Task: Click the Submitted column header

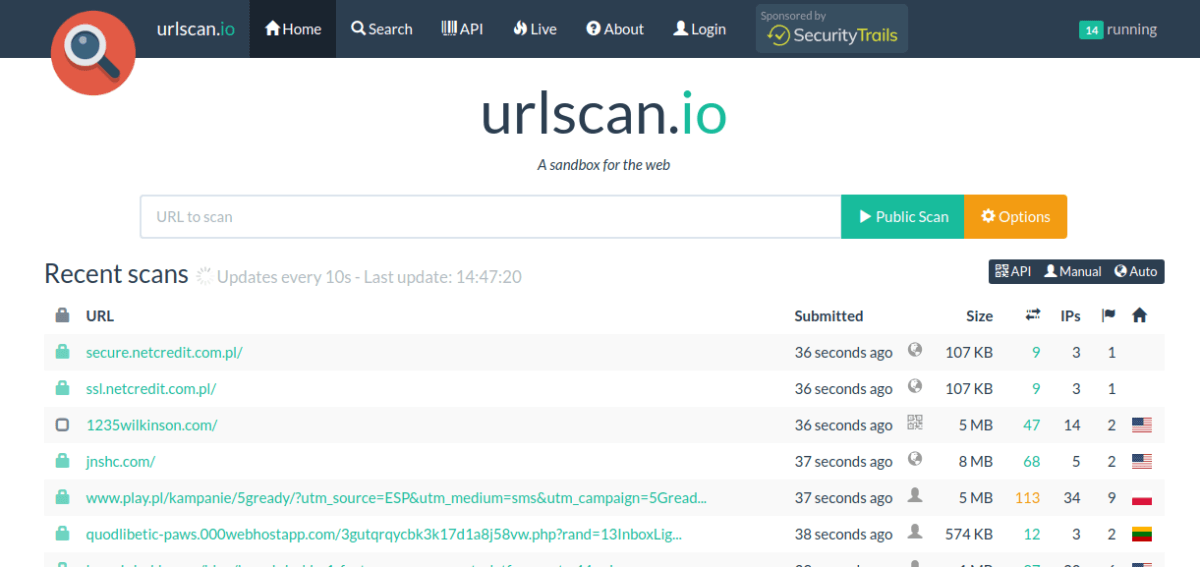Action: pyautogui.click(x=828, y=316)
